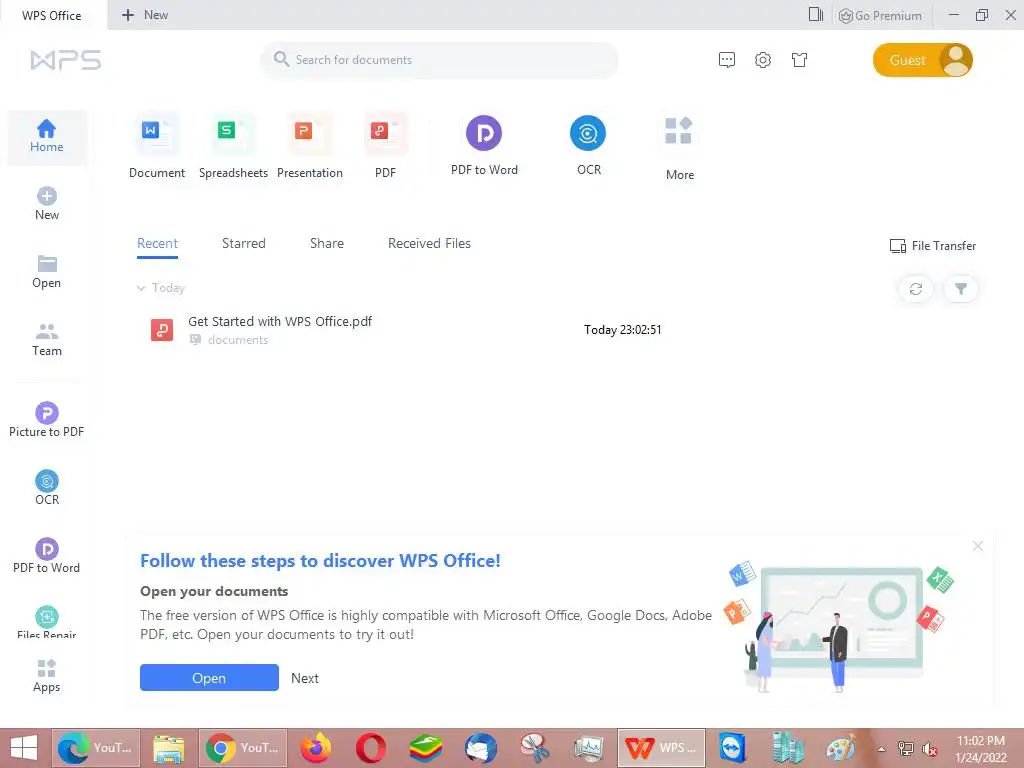The height and width of the screenshot is (768, 1024).
Task: Click the New plus icon in sidebar
Action: point(46,196)
